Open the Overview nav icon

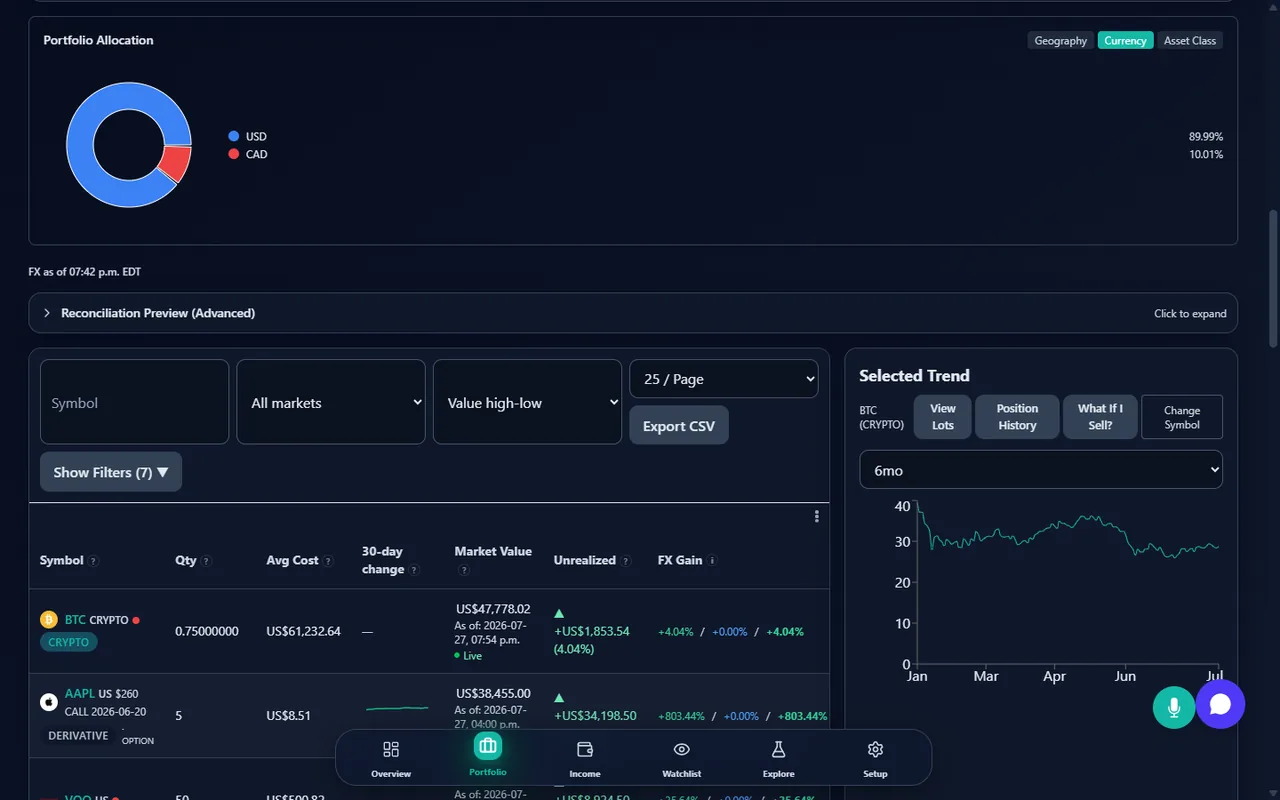[391, 749]
